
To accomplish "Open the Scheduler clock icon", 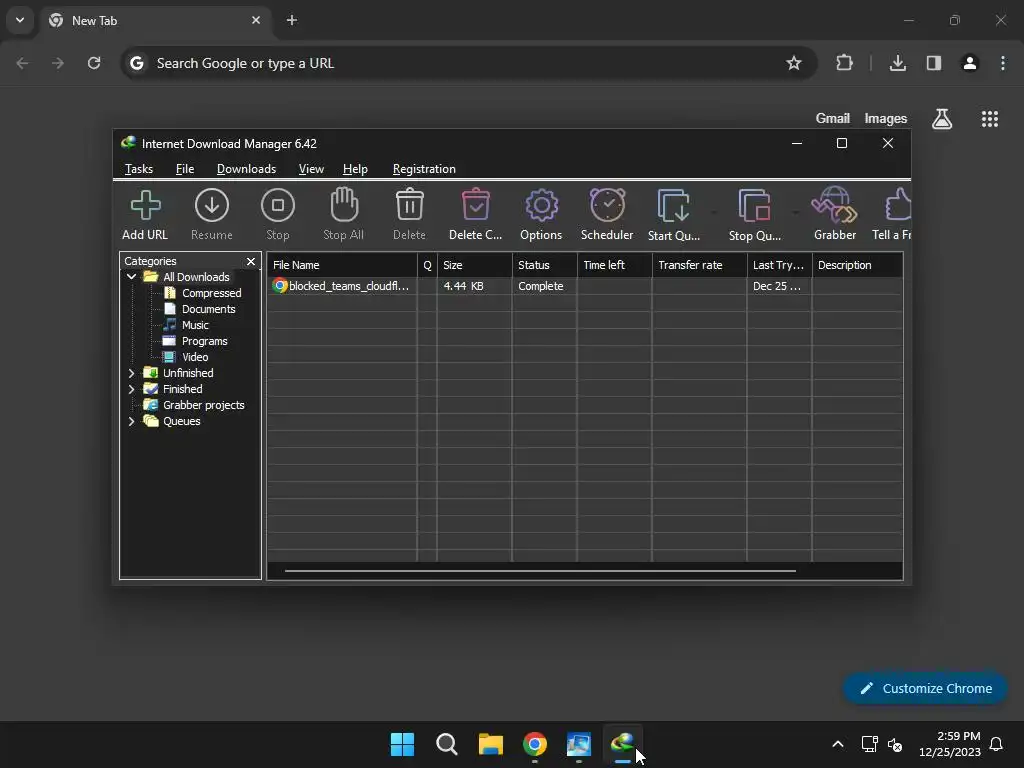I will click(x=607, y=205).
